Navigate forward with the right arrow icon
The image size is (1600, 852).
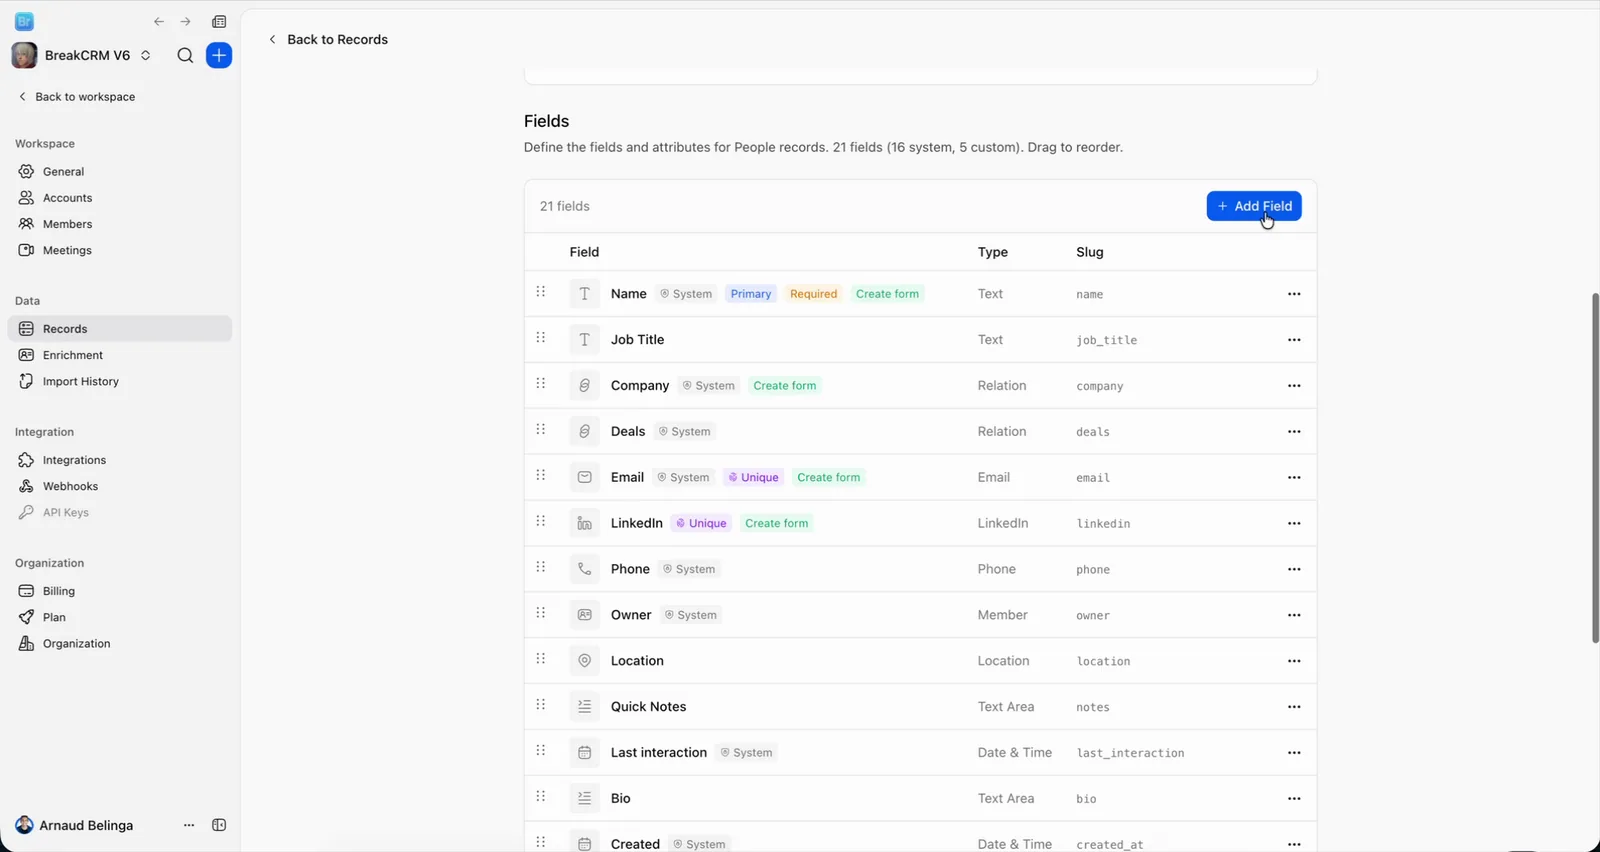[185, 21]
